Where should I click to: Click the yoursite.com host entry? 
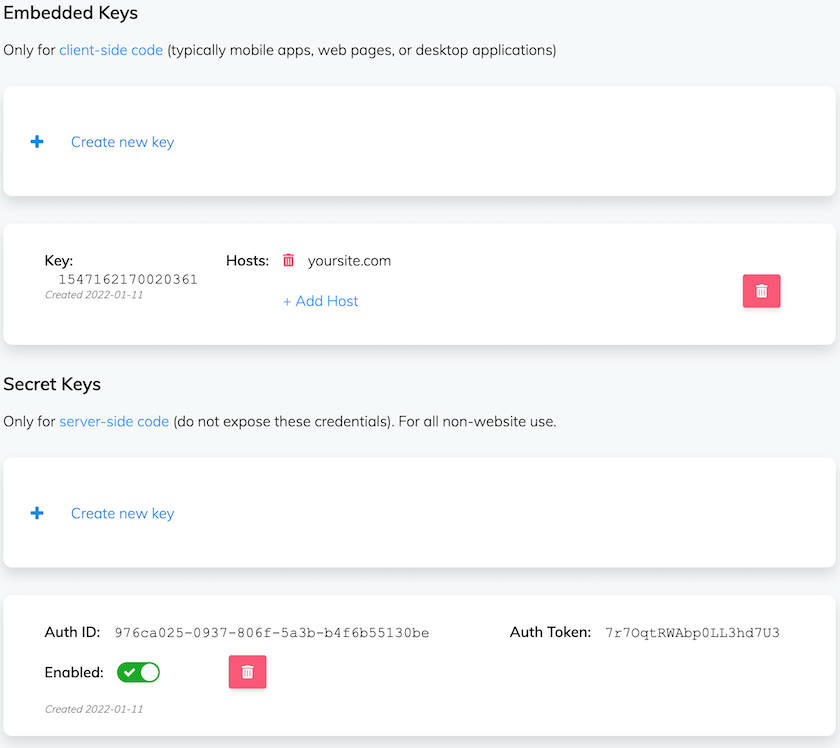(x=349, y=260)
